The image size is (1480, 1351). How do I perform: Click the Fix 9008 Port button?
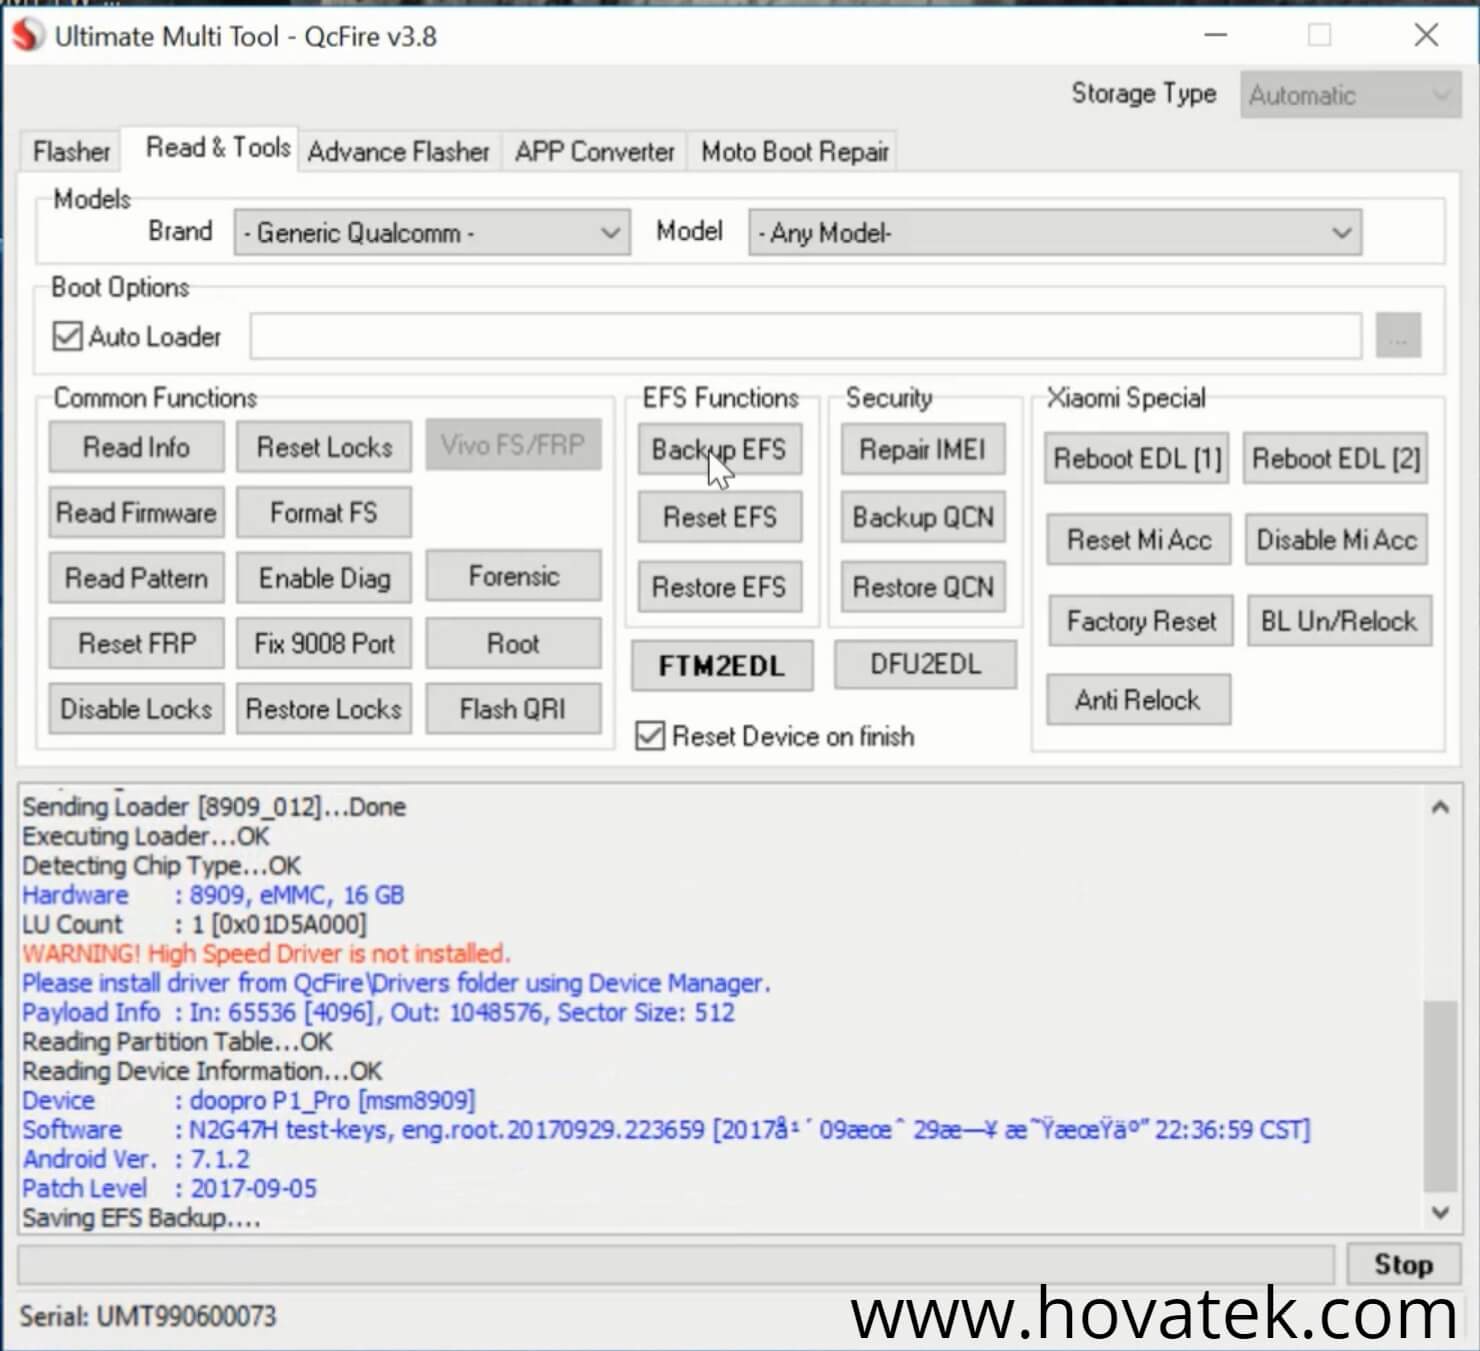point(324,643)
